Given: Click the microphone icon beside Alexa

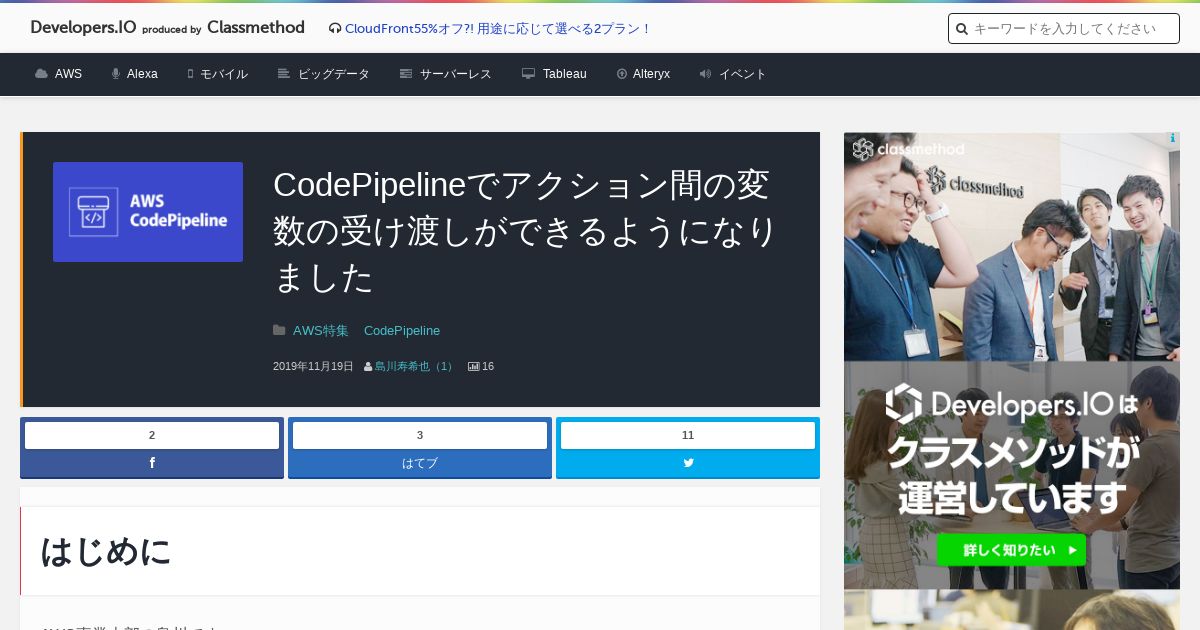Looking at the screenshot, I should 116,74.
